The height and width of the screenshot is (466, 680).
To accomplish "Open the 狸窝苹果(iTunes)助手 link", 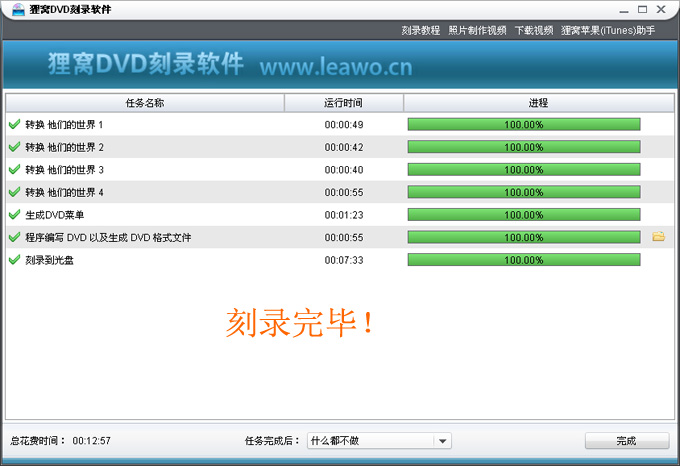I will [x=608, y=30].
